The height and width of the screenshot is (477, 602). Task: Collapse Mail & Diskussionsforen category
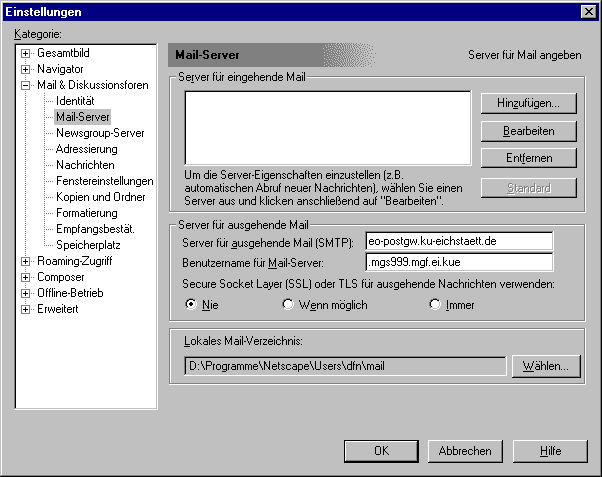coord(26,85)
